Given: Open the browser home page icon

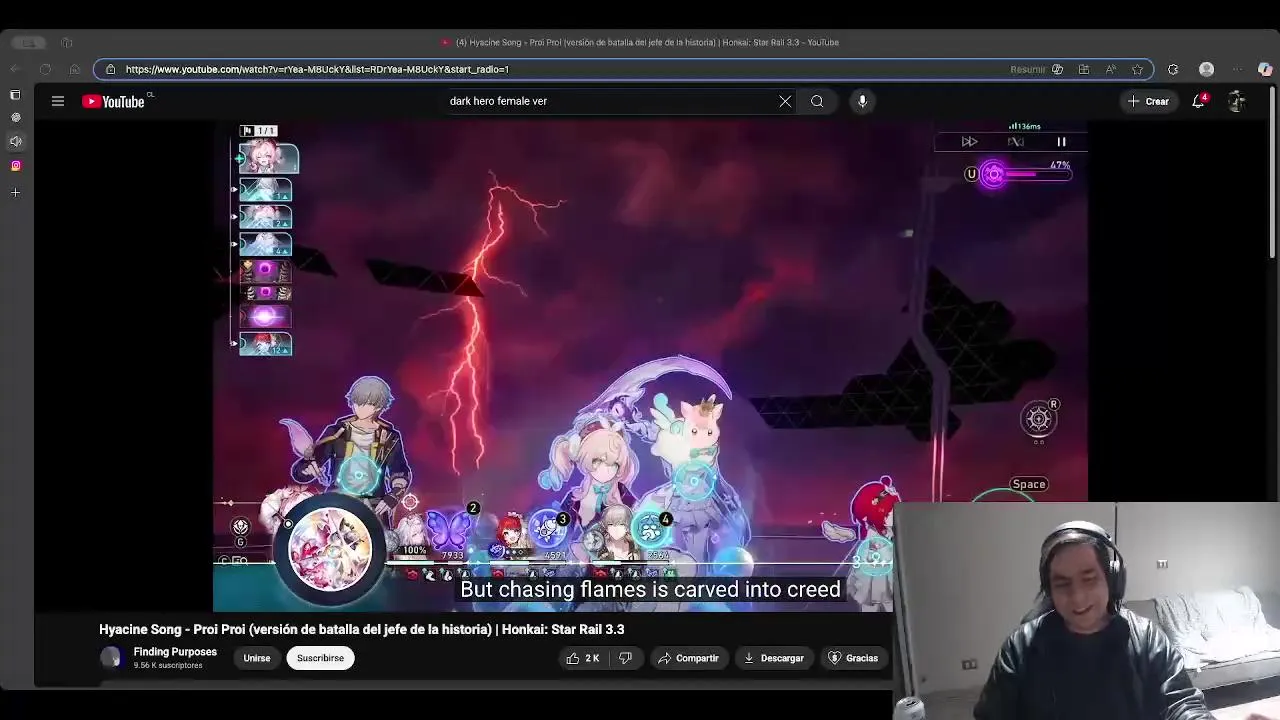Looking at the screenshot, I should click(74, 69).
